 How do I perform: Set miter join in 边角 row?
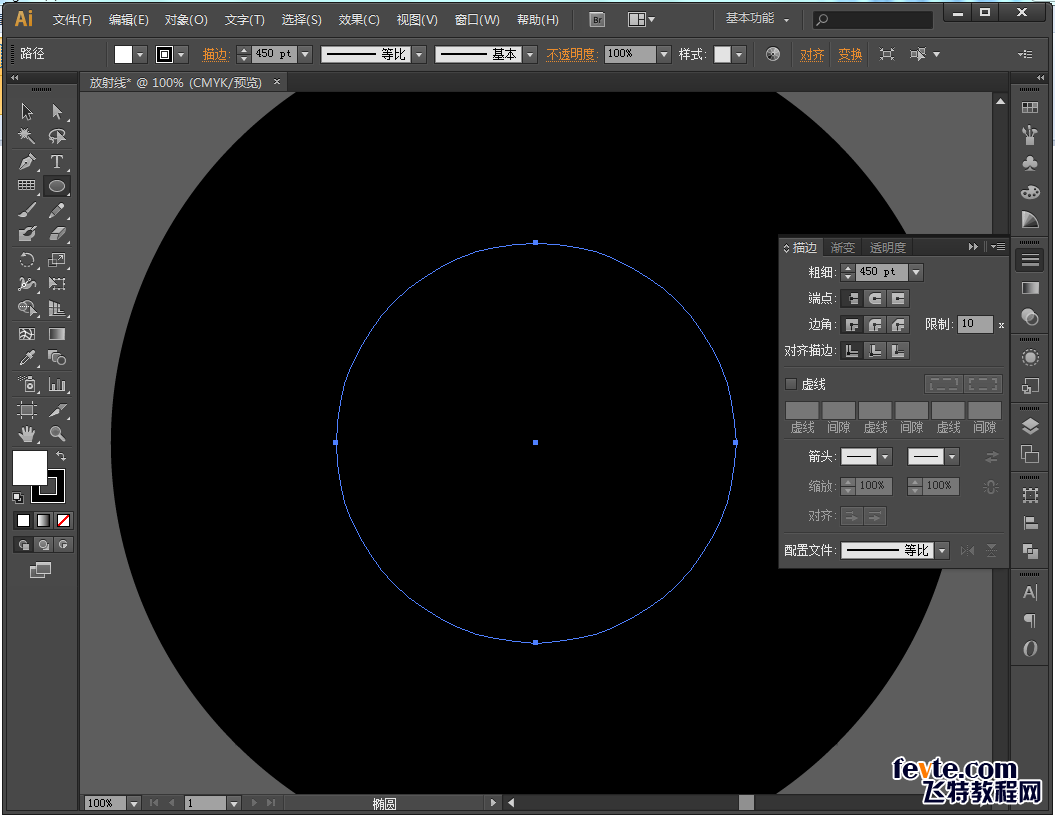(852, 325)
